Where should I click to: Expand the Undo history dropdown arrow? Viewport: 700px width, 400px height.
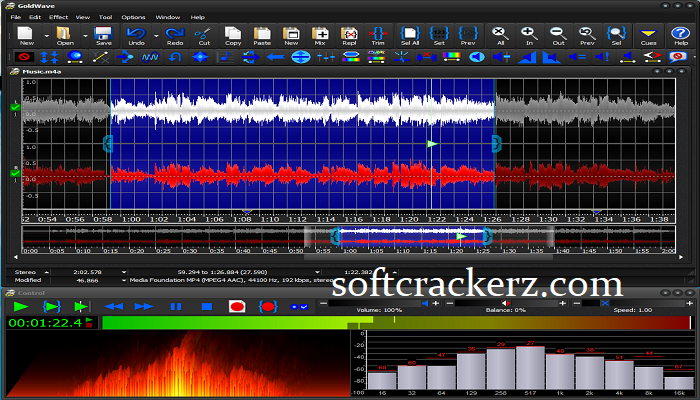point(156,36)
